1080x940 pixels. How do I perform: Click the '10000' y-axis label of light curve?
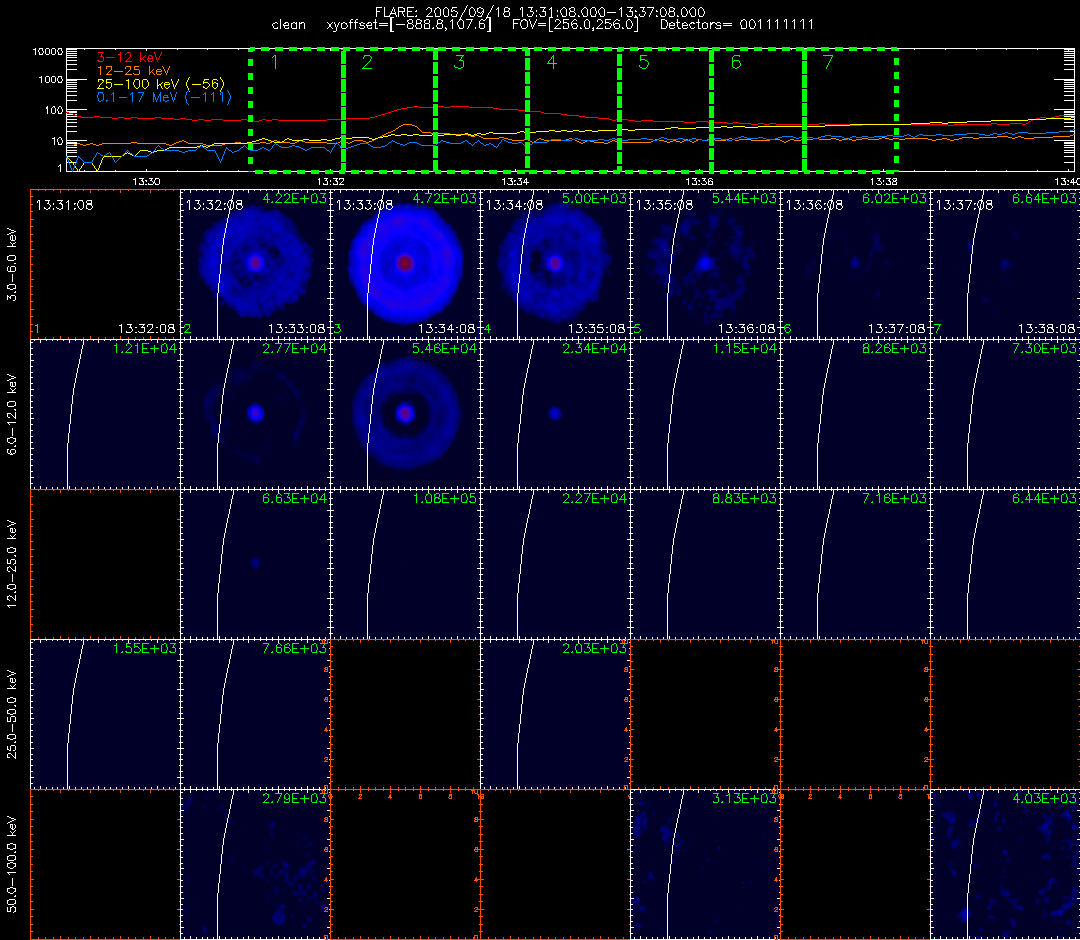48,52
